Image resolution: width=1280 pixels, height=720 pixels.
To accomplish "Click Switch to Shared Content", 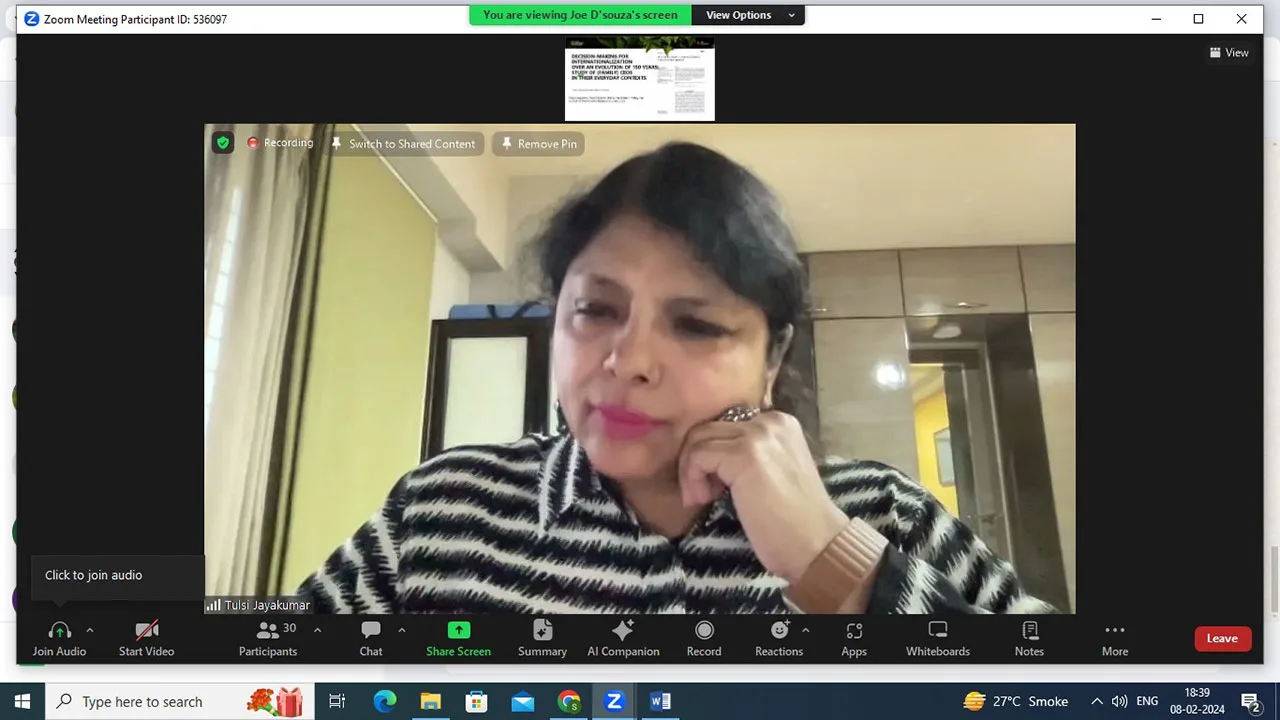I will click(x=404, y=143).
